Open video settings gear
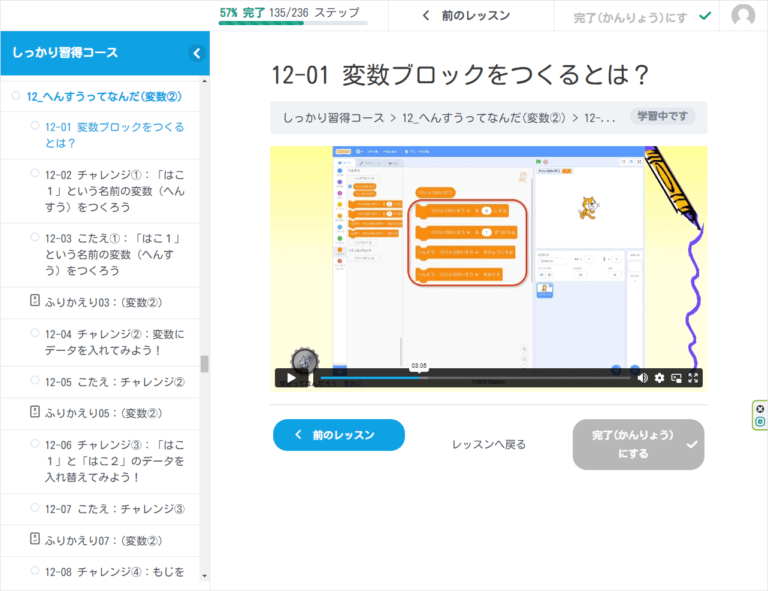 click(659, 378)
